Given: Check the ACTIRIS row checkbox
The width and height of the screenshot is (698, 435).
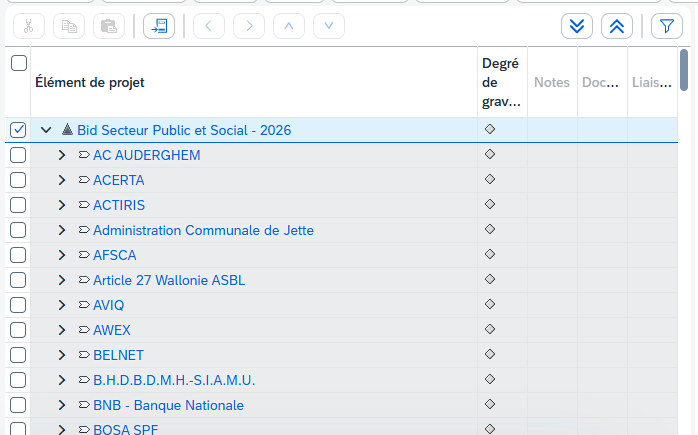Looking at the screenshot, I should tap(18, 205).
